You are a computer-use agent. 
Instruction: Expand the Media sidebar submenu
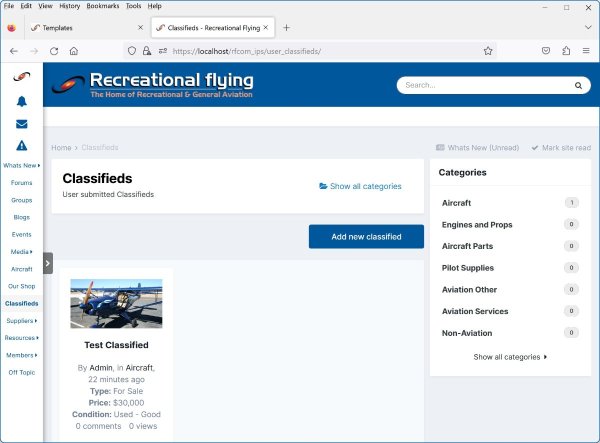pyautogui.click(x=21, y=252)
